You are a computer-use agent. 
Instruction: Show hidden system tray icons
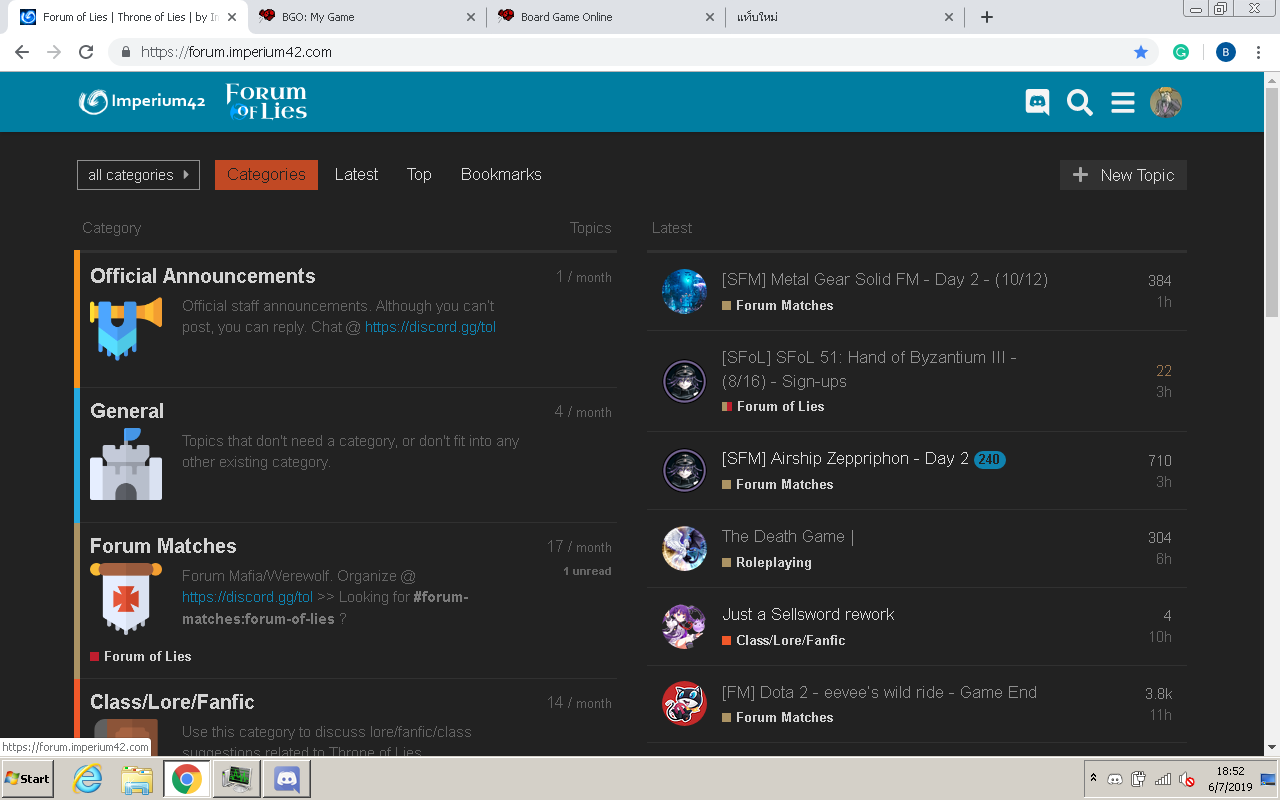(x=1093, y=778)
